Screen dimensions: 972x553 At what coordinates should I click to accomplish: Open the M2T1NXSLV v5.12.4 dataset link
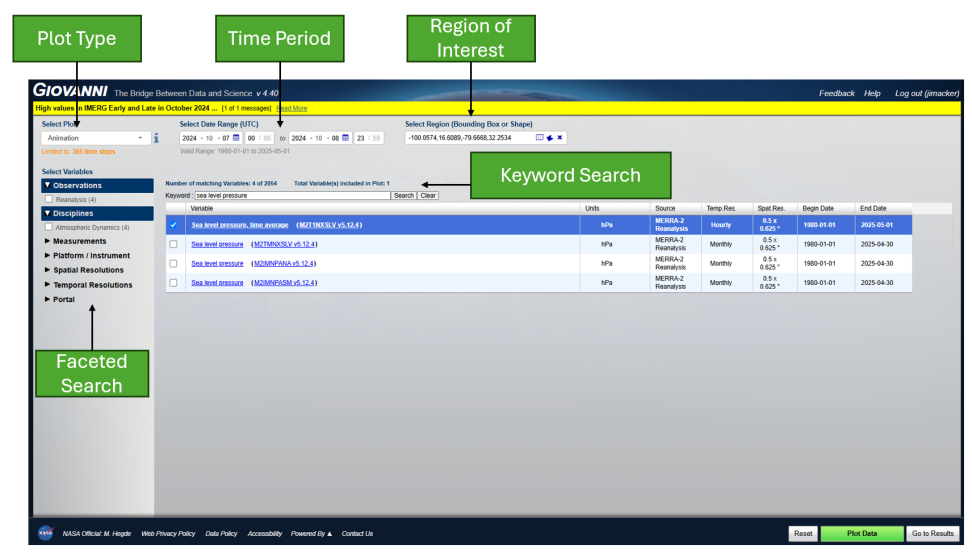(330, 225)
